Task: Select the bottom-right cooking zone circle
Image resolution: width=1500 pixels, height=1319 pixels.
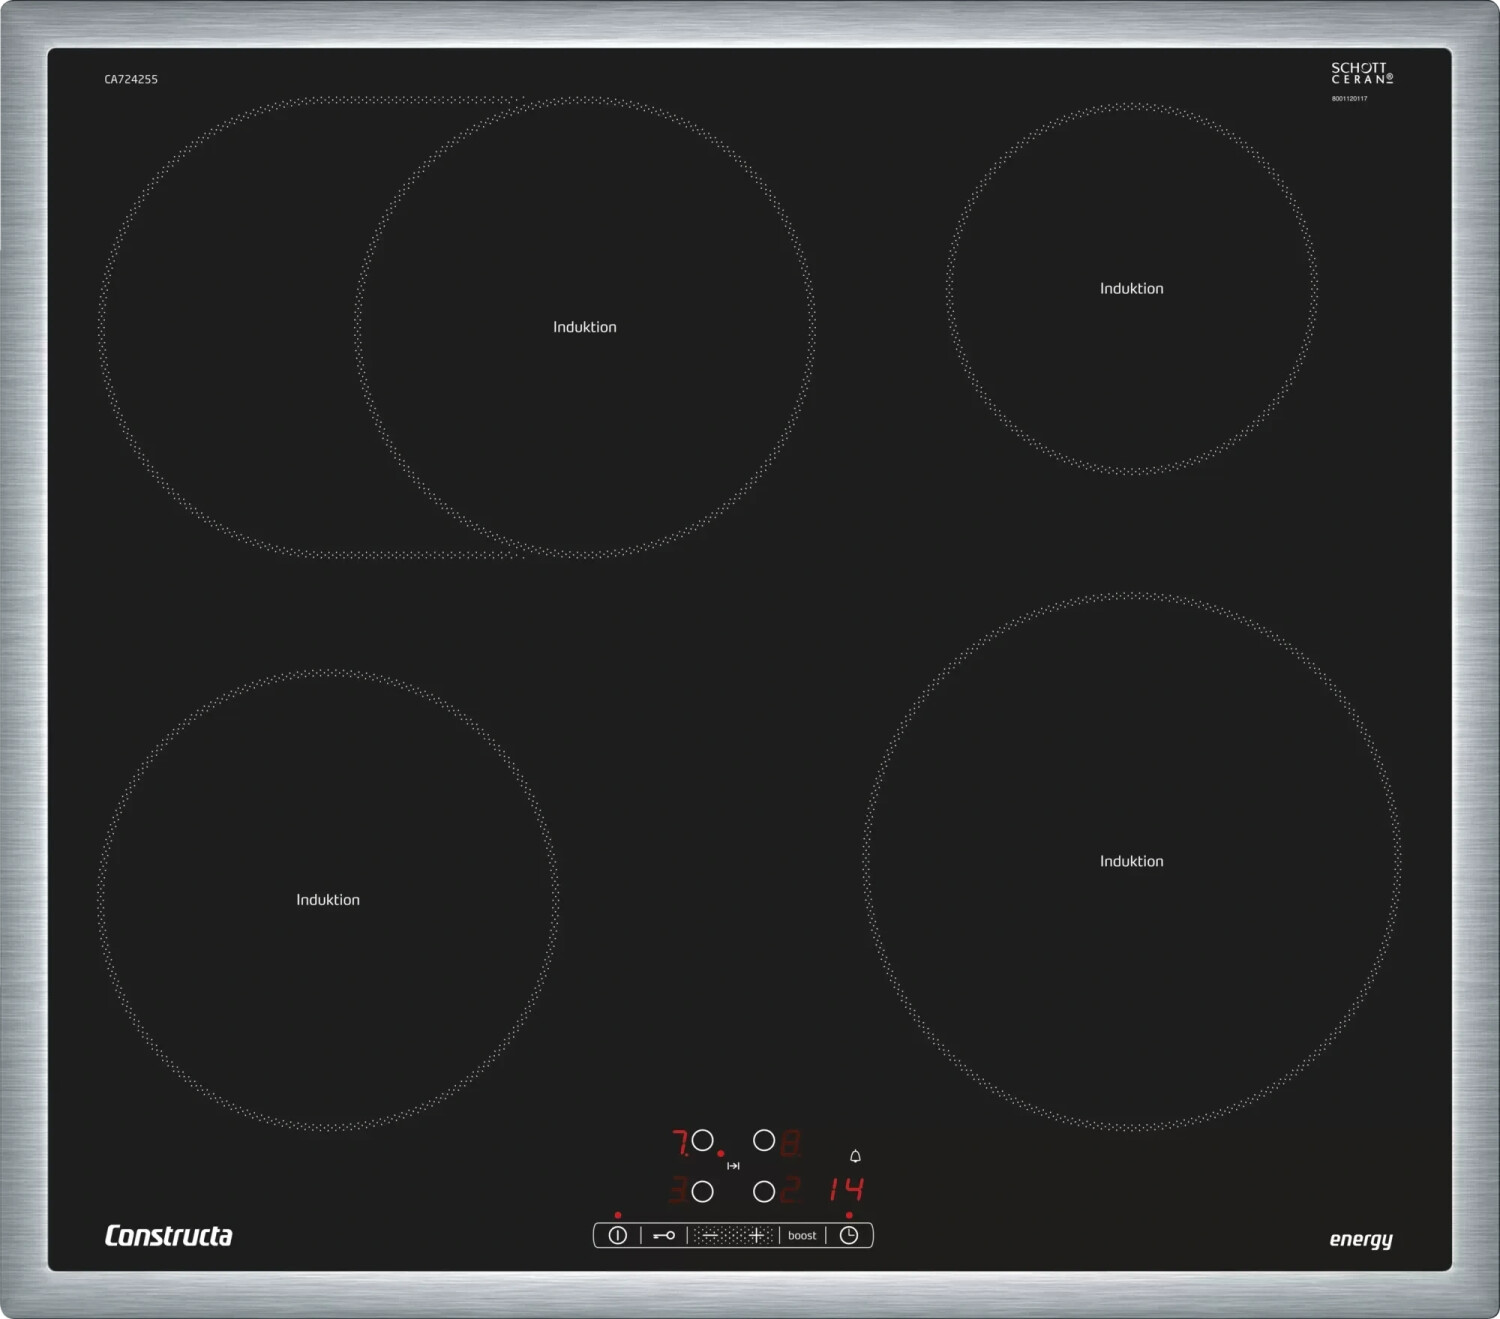Action: point(764,1192)
